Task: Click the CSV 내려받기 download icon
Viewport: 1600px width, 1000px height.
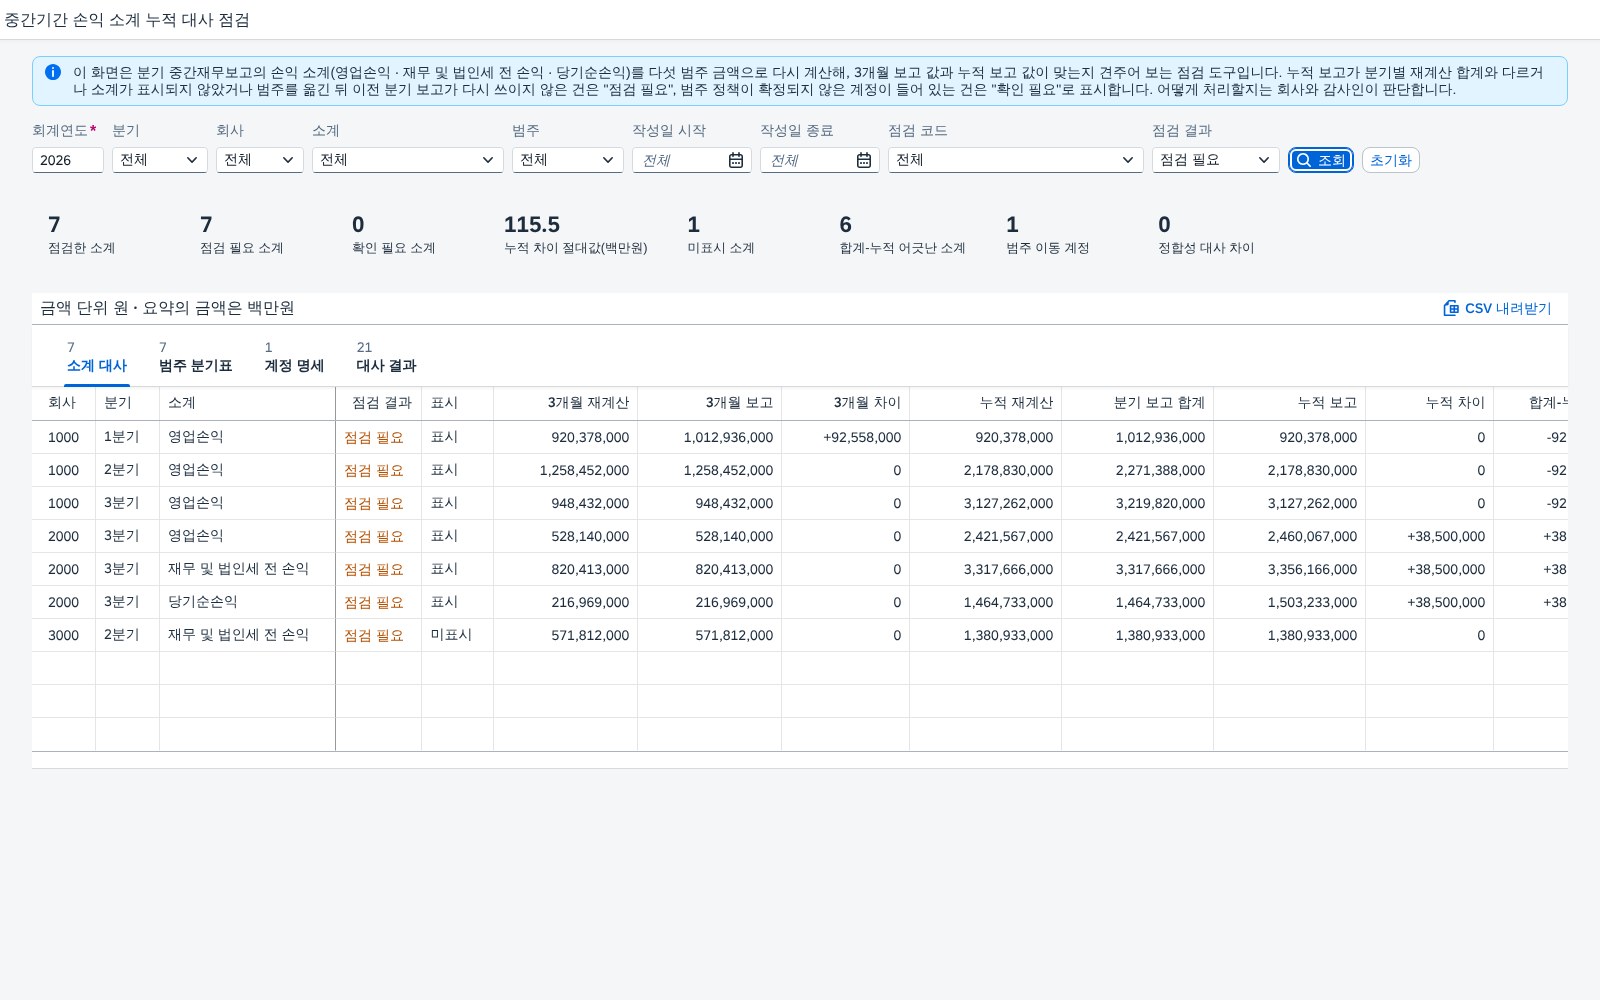Action: pyautogui.click(x=1451, y=308)
